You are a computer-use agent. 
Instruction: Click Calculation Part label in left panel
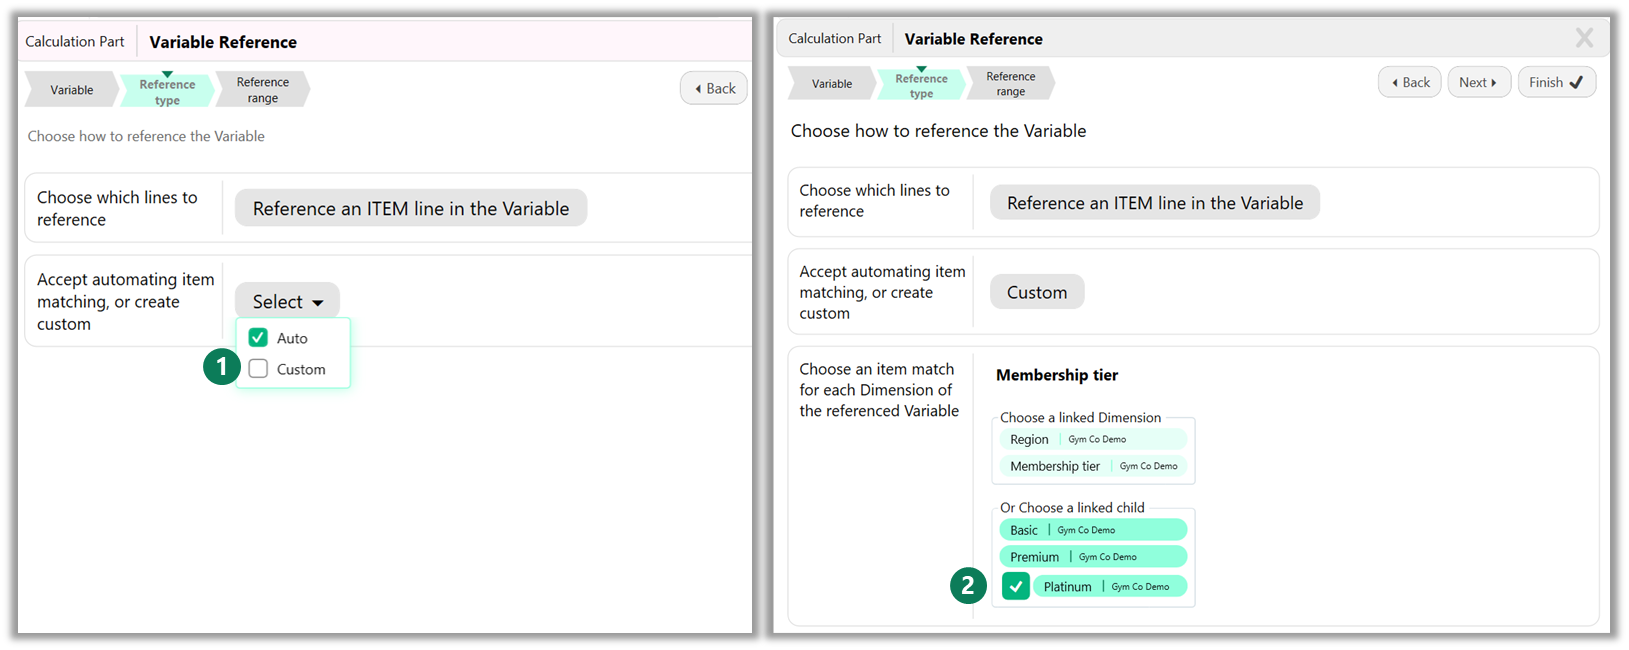click(75, 41)
